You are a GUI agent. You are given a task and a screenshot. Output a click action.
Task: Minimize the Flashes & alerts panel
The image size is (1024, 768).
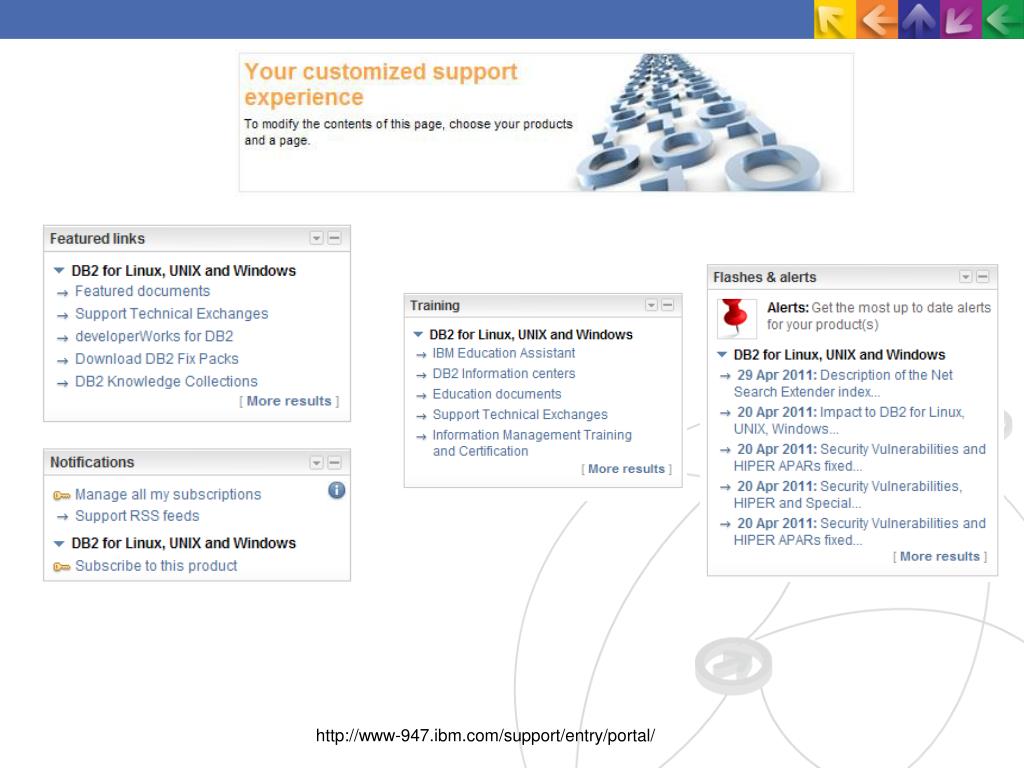point(982,277)
